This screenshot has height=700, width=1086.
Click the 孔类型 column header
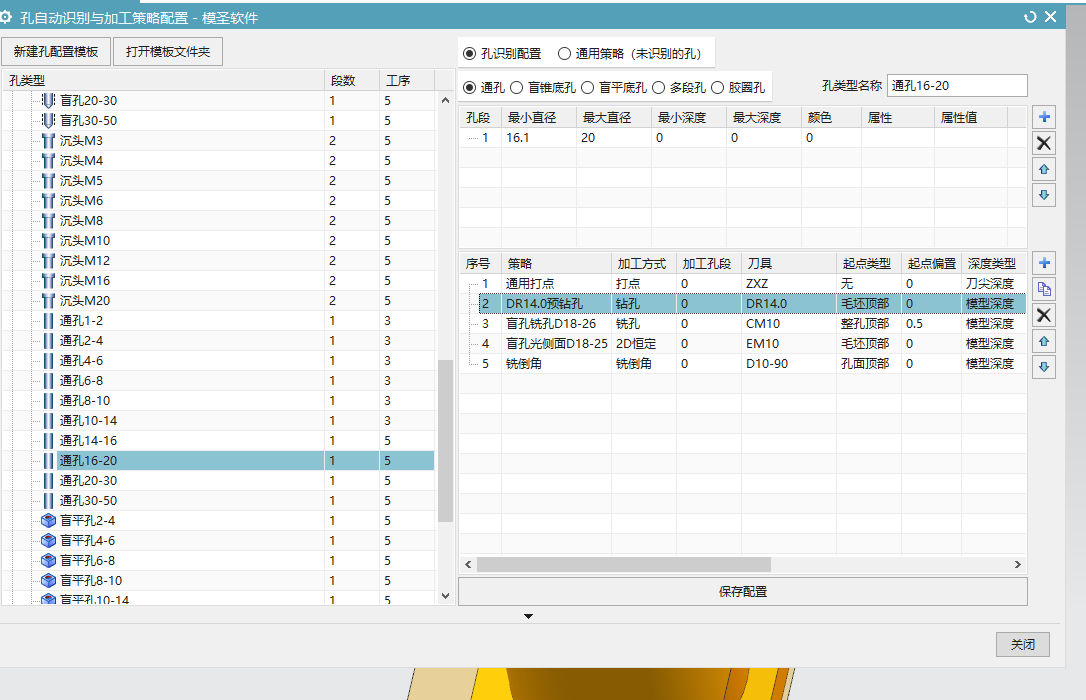(x=163, y=80)
